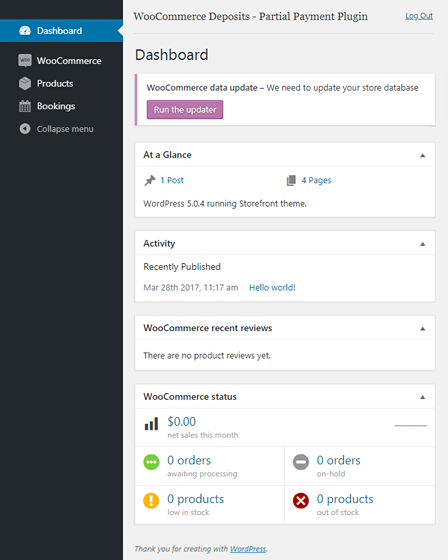Image resolution: width=448 pixels, height=560 pixels.
Task: Click the $0.00 net sales link
Action: click(x=182, y=421)
